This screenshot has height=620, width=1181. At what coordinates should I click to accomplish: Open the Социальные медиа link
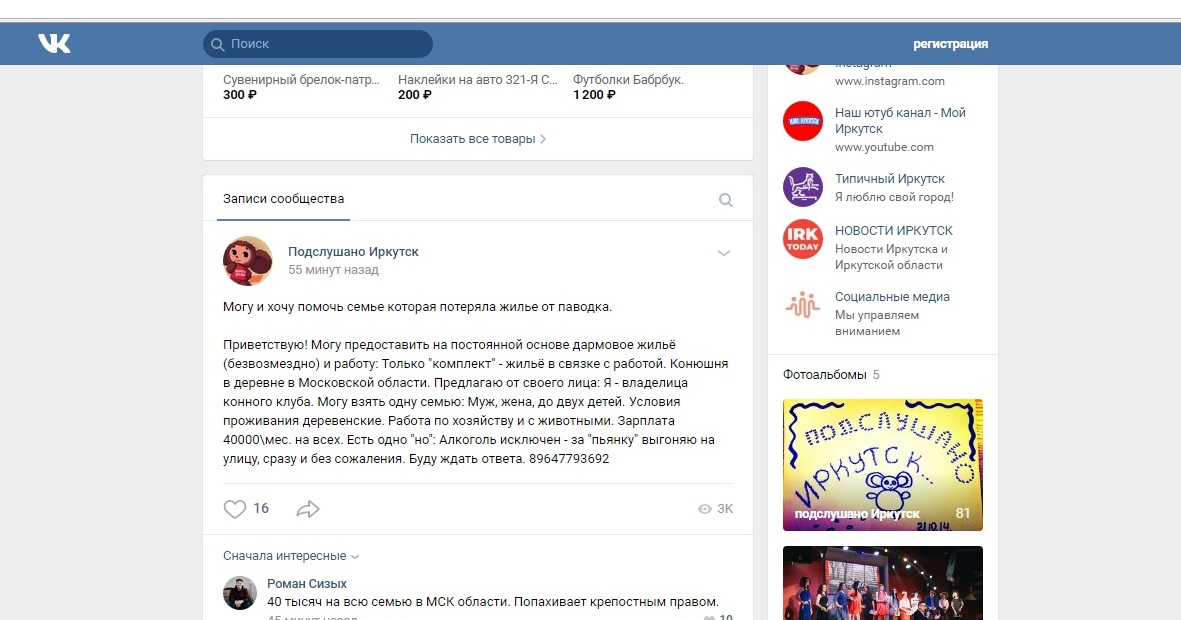coord(892,297)
